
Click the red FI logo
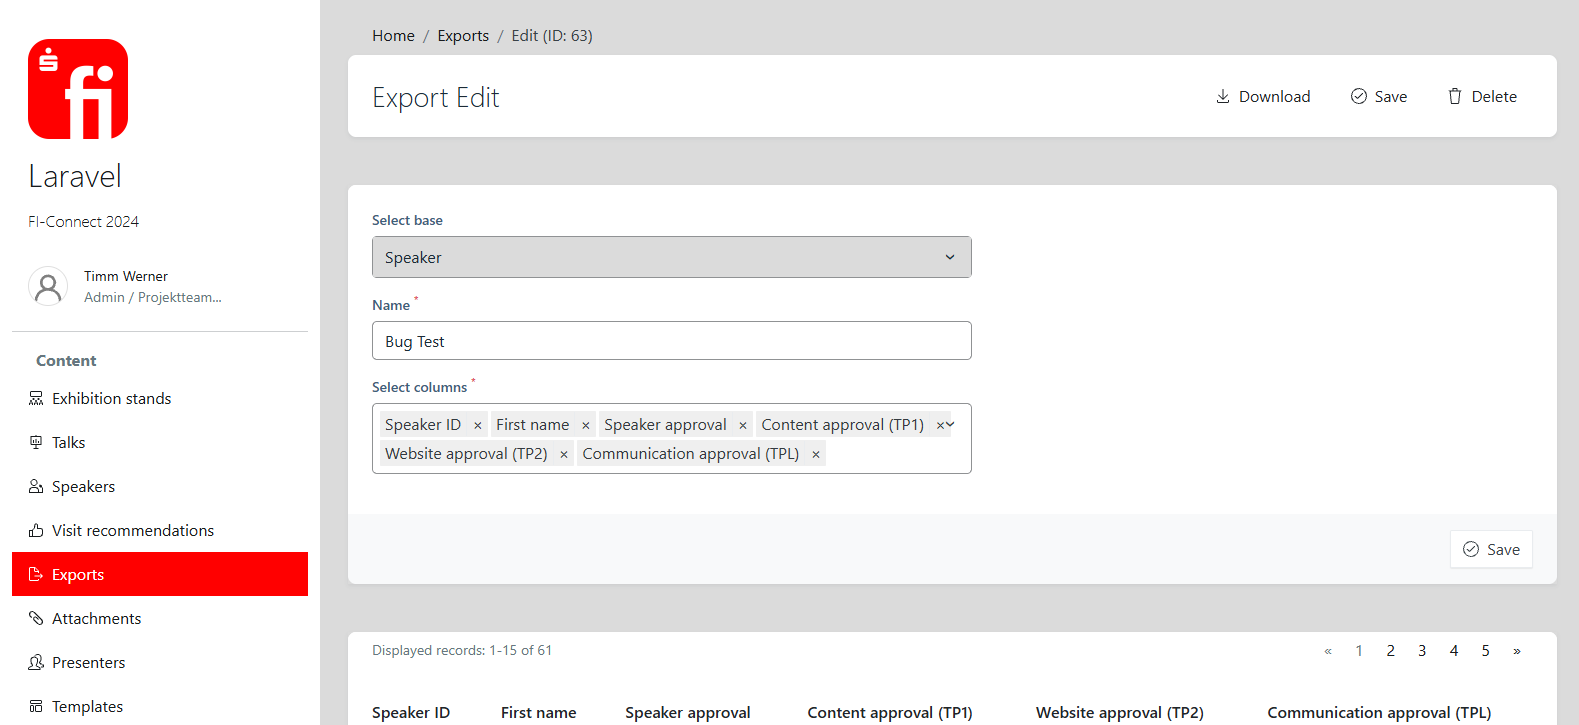[78, 89]
